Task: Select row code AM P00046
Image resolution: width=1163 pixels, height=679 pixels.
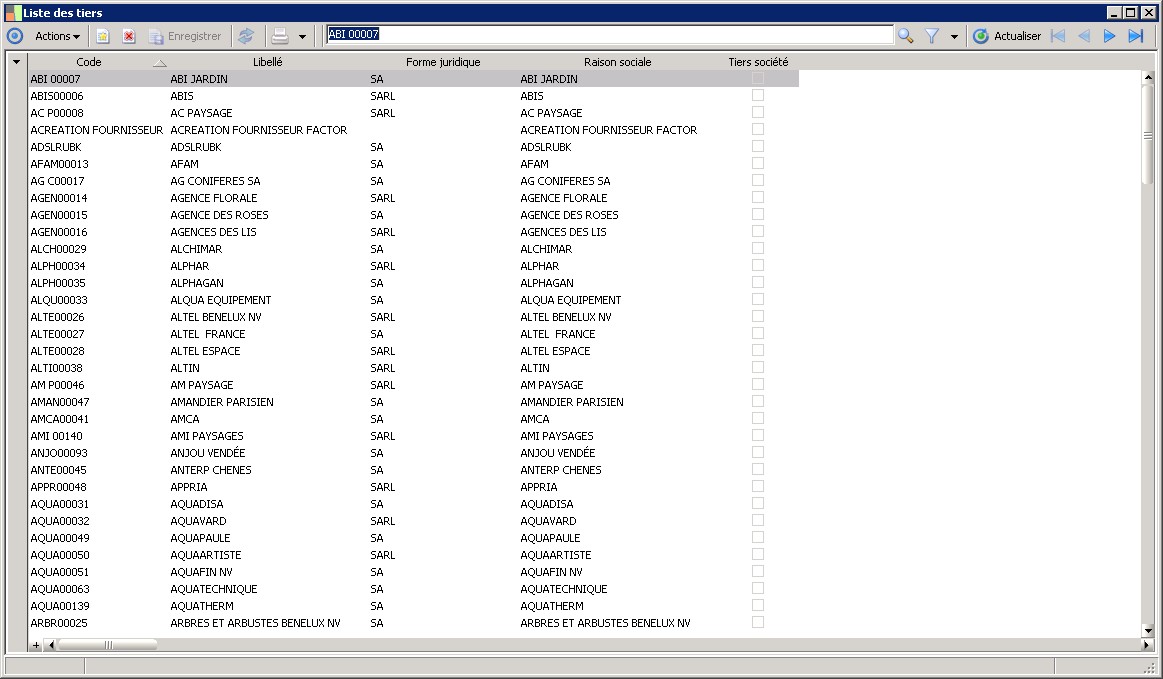Action: point(57,385)
